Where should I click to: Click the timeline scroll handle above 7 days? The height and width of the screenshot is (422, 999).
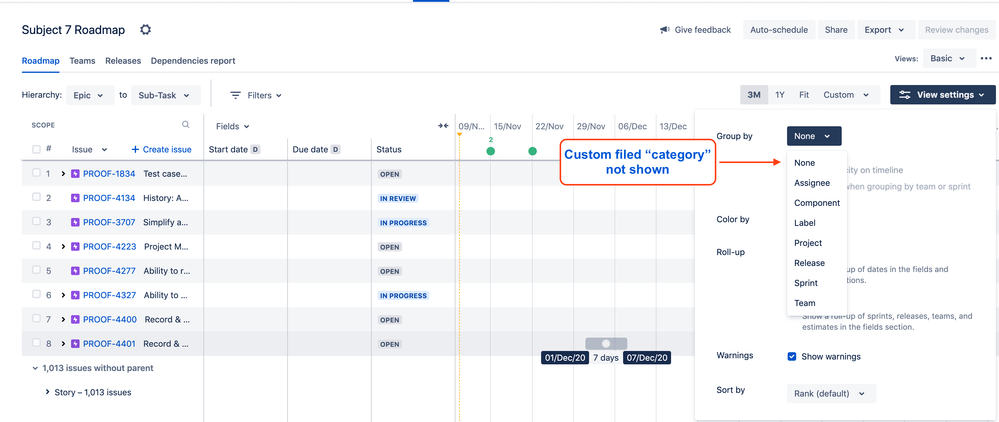click(x=606, y=344)
